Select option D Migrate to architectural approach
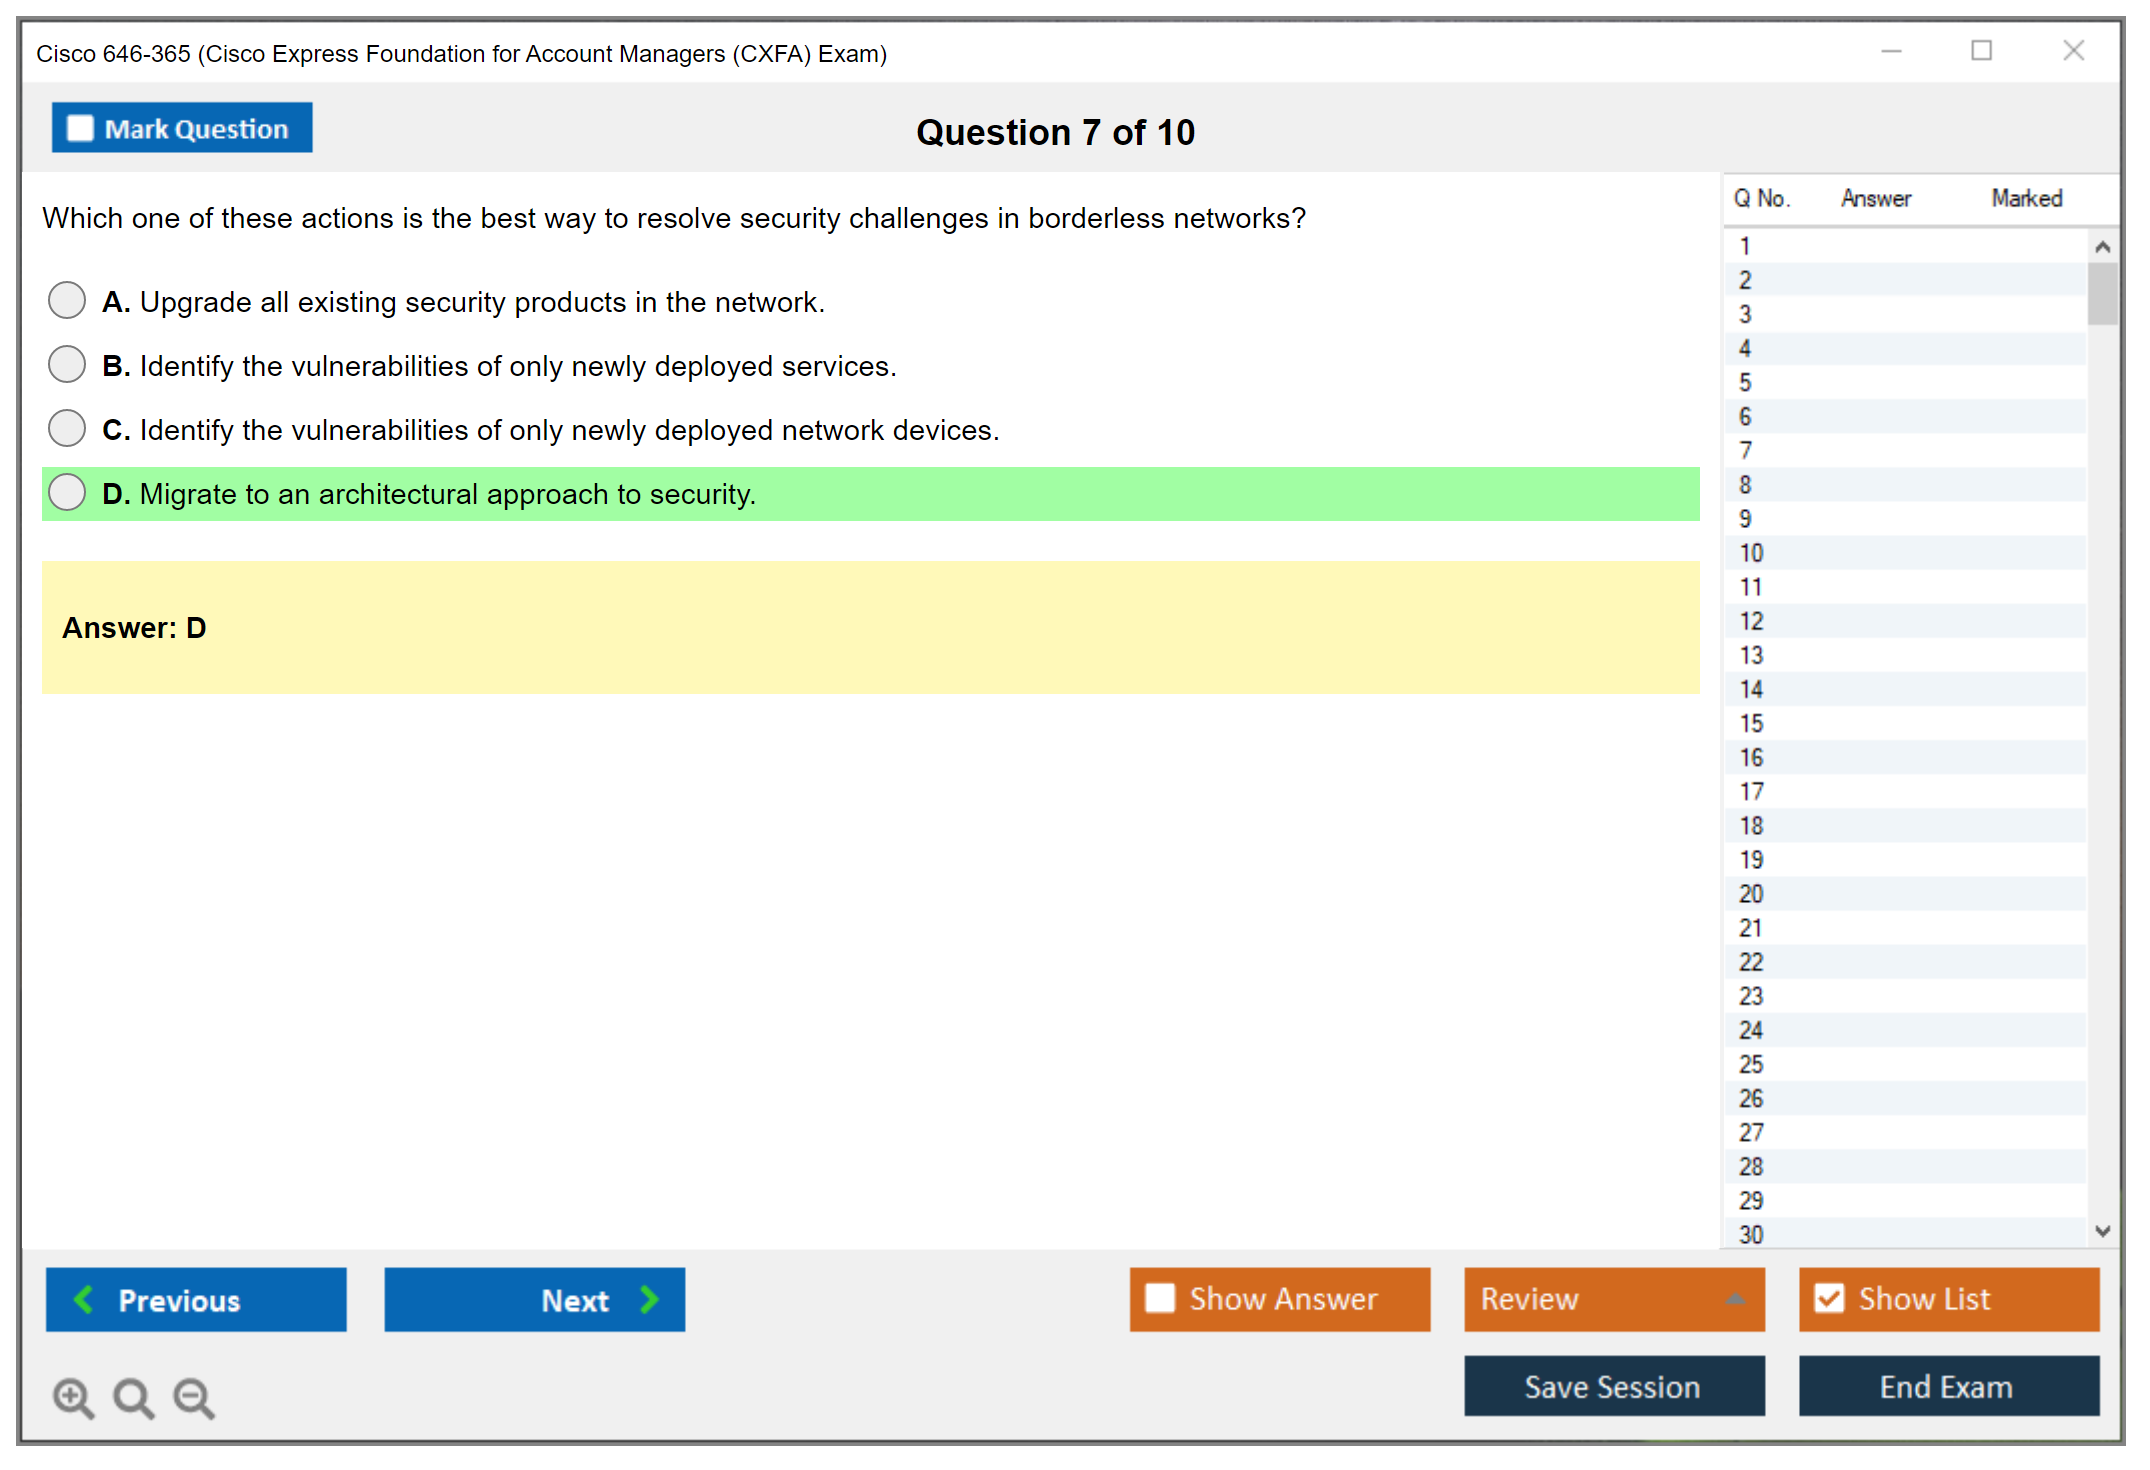 pyautogui.click(x=67, y=492)
